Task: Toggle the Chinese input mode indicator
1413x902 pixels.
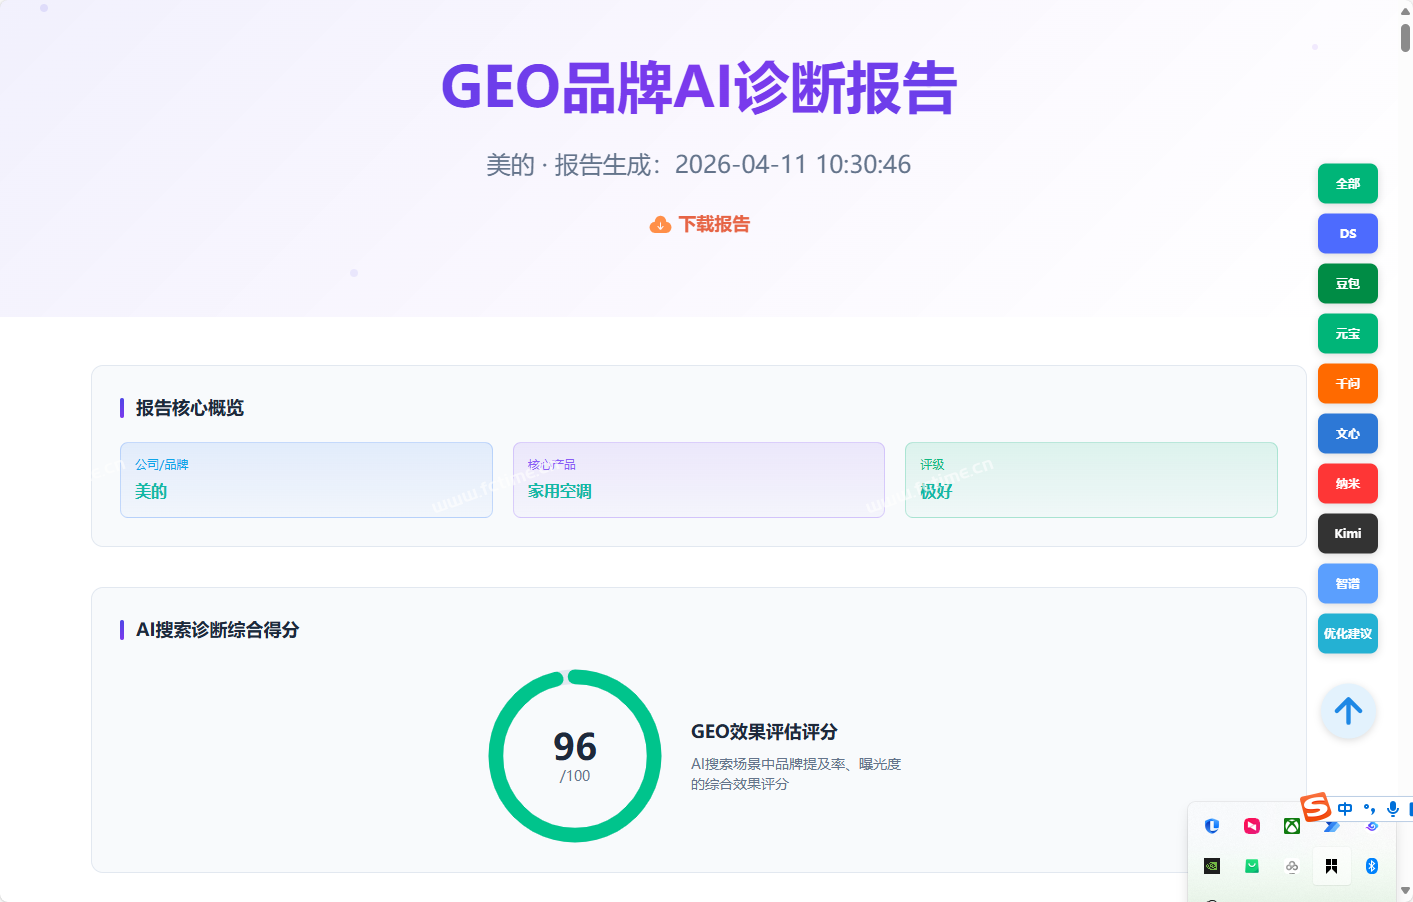Action: [x=1345, y=809]
